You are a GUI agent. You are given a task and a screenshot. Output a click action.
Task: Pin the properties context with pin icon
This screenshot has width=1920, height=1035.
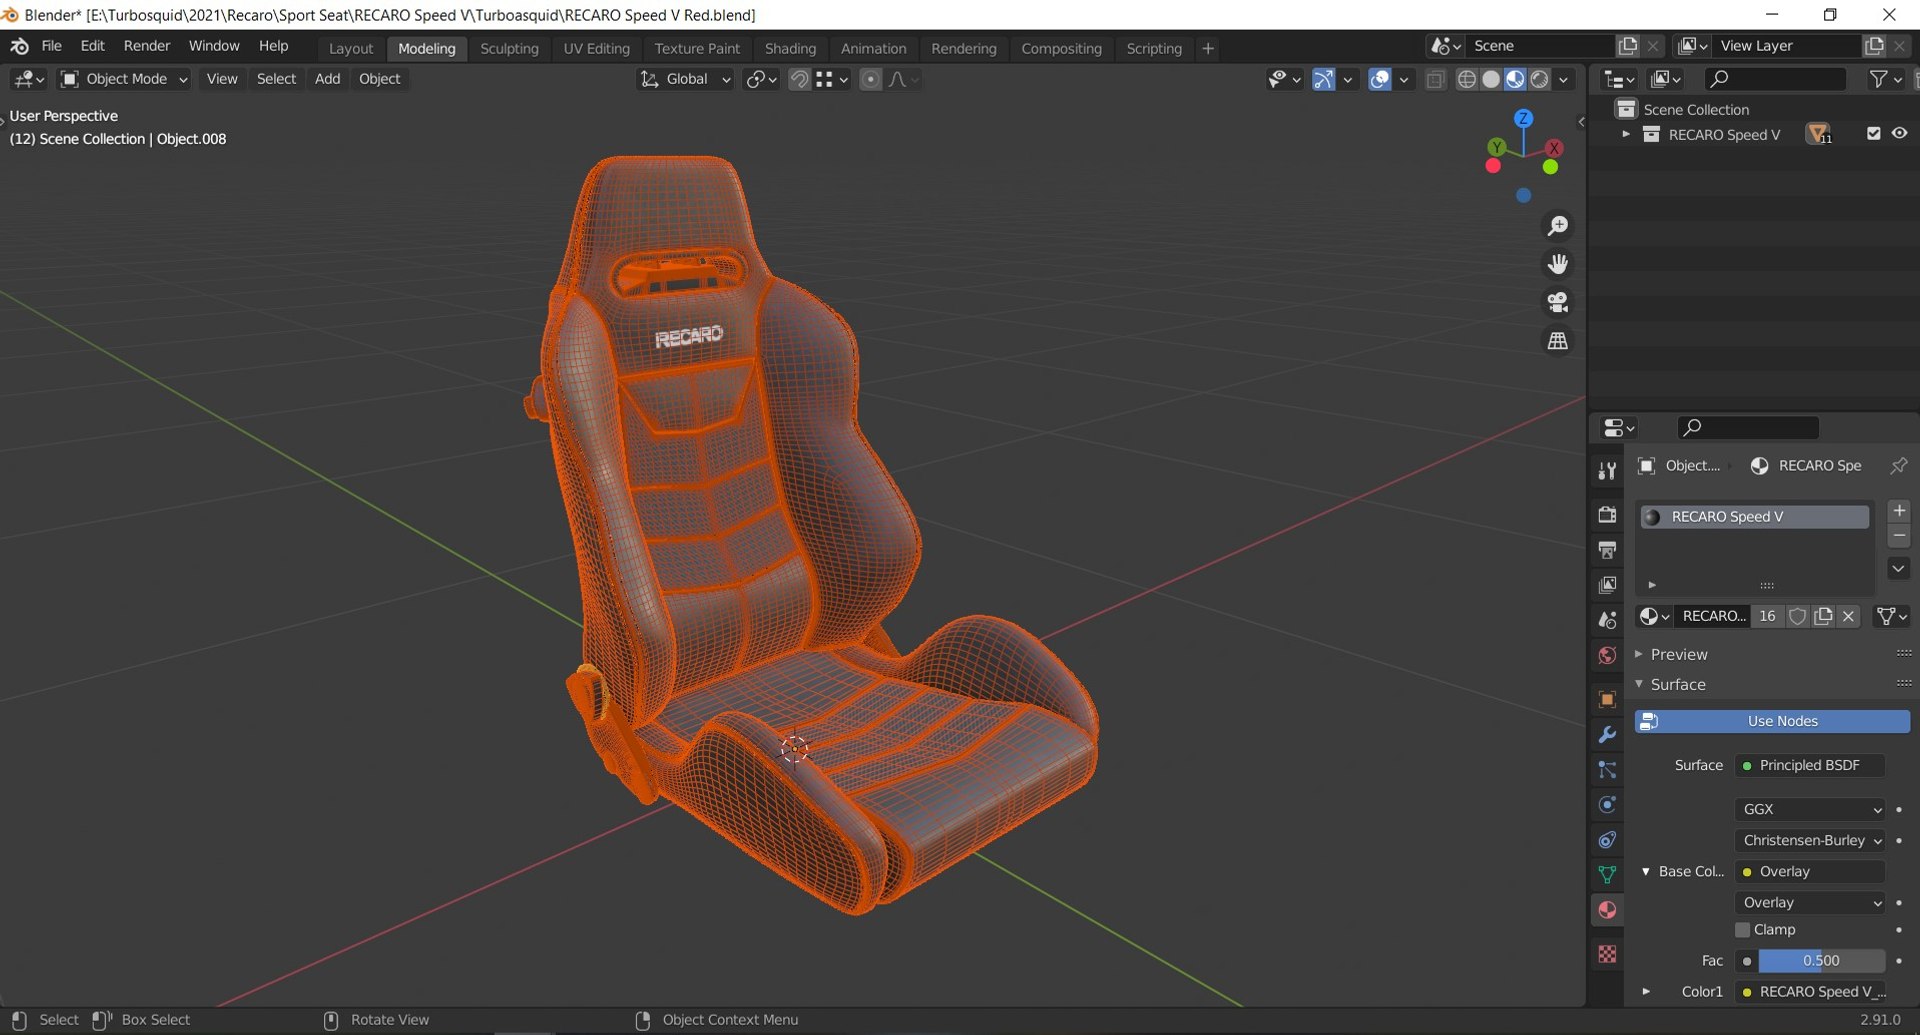[x=1898, y=466]
